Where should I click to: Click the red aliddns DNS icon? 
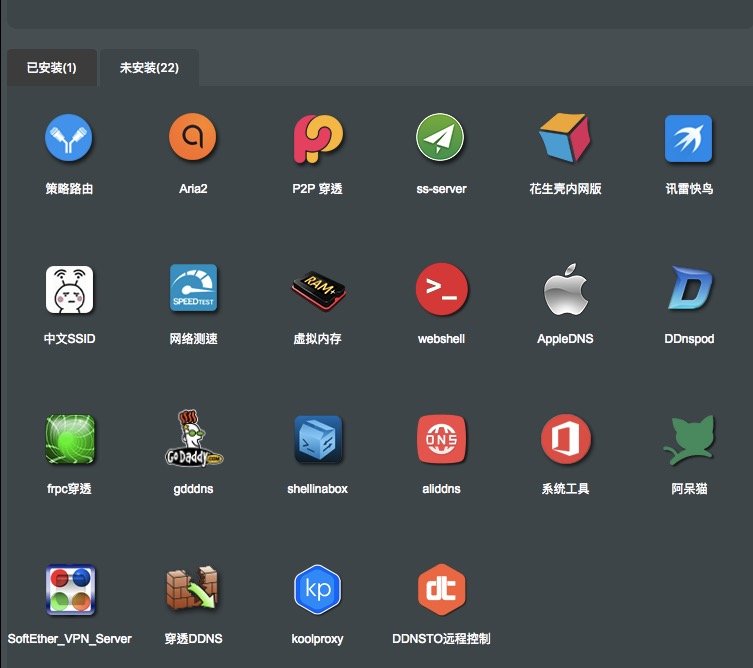pyautogui.click(x=441, y=439)
